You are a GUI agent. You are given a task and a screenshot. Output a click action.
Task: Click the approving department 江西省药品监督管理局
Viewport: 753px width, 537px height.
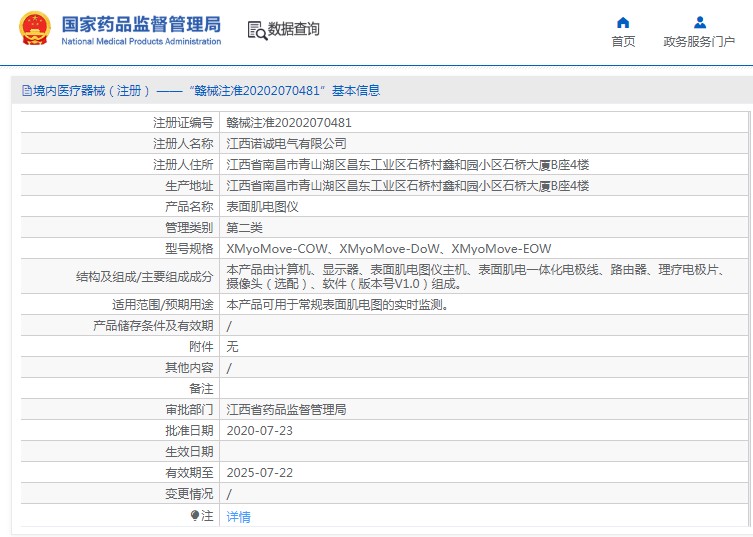(x=287, y=410)
